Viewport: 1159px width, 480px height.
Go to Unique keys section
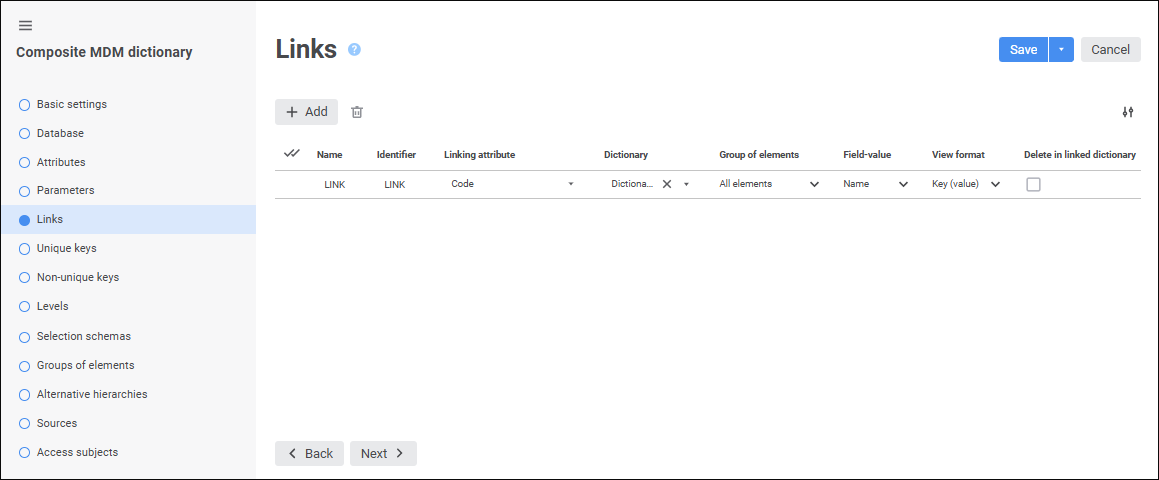coord(66,248)
